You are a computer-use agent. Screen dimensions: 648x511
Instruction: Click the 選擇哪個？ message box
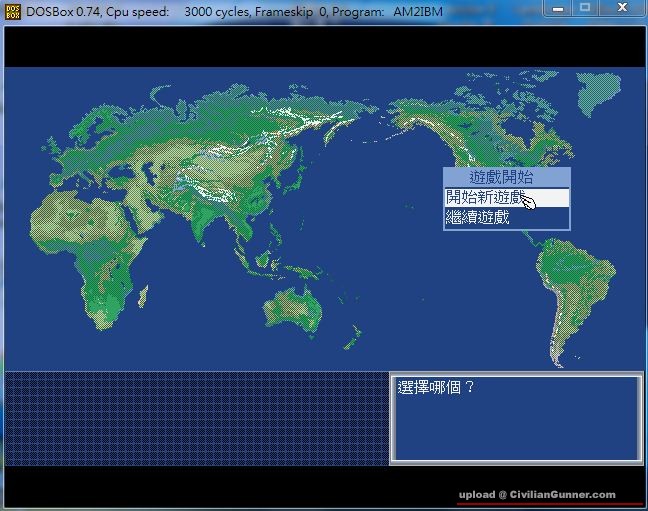click(x=515, y=420)
